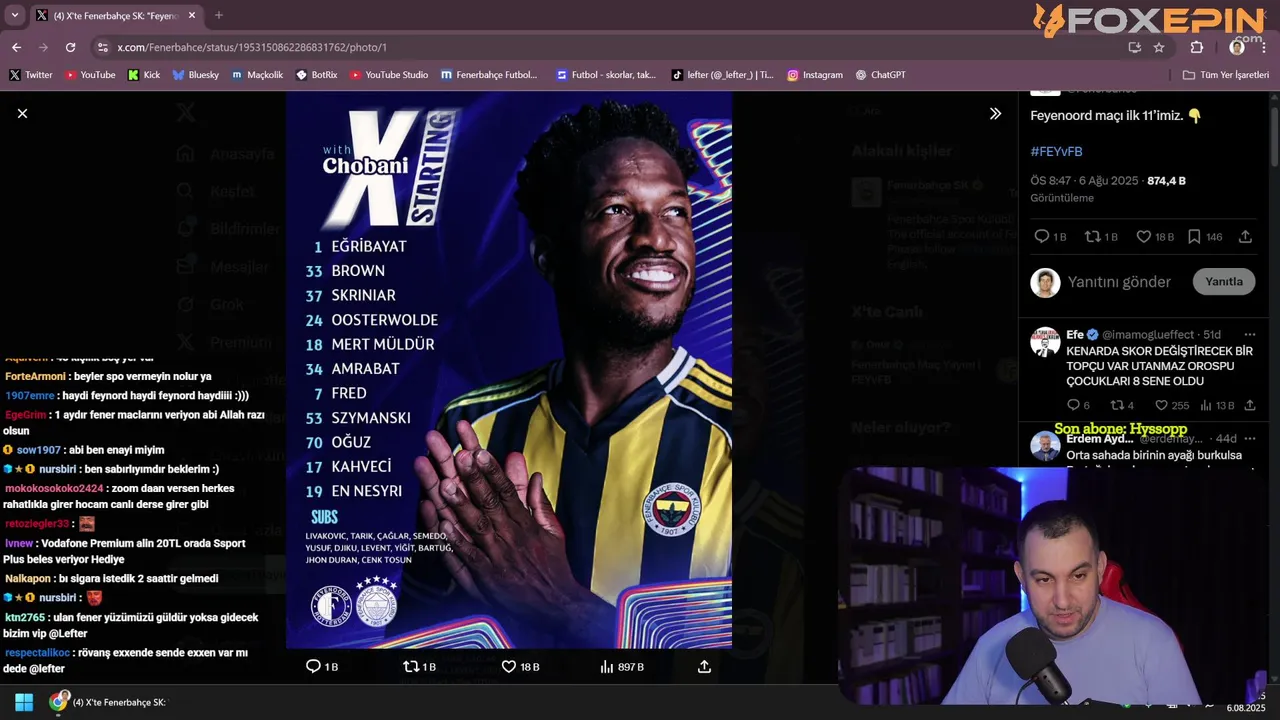Open the Fenerbahçe Futbol bookmark

[x=489, y=75]
